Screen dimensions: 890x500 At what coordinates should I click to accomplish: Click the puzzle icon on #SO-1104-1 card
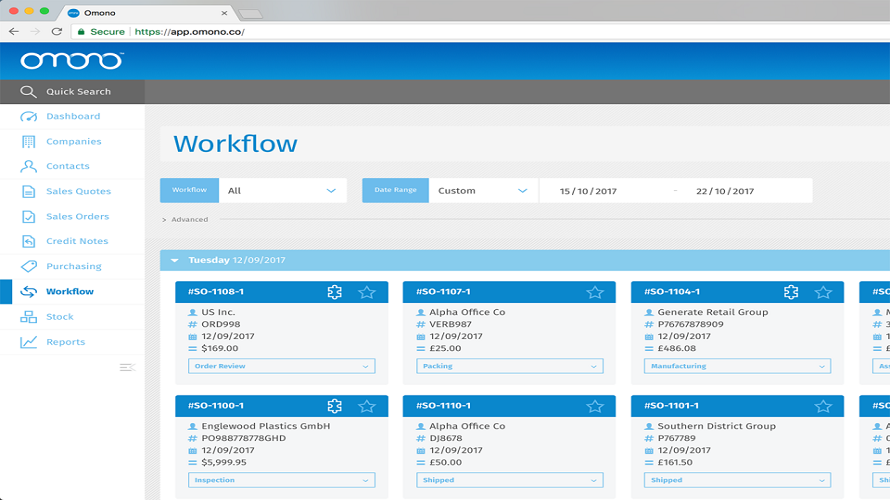tap(791, 292)
